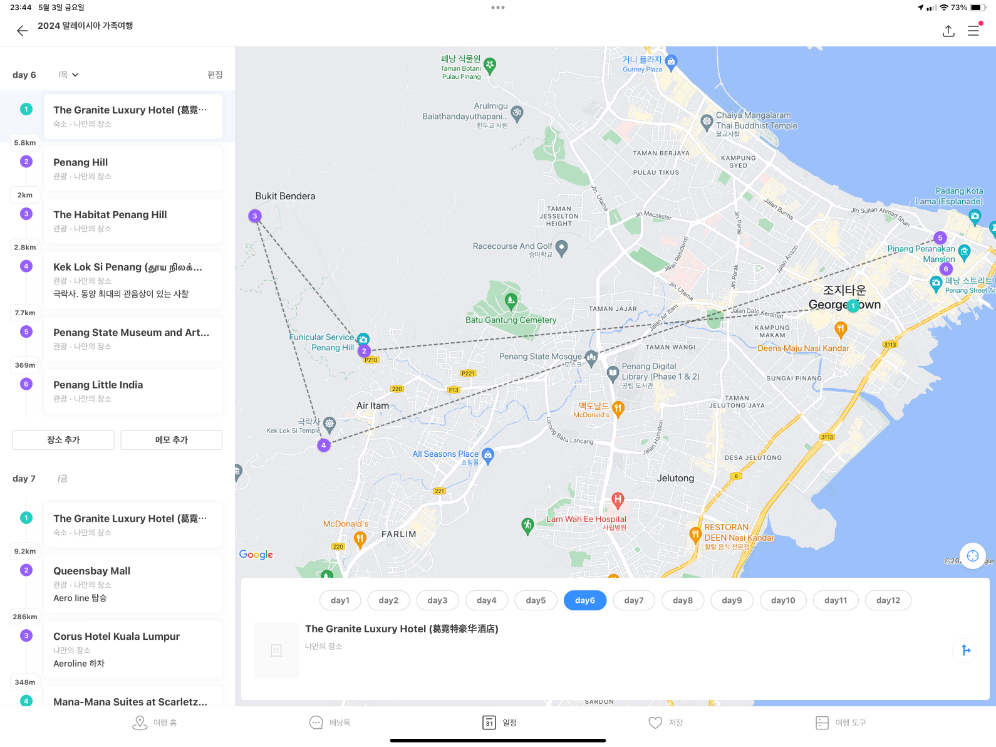Switch to the day10 tab
996x747 pixels.
click(x=783, y=600)
